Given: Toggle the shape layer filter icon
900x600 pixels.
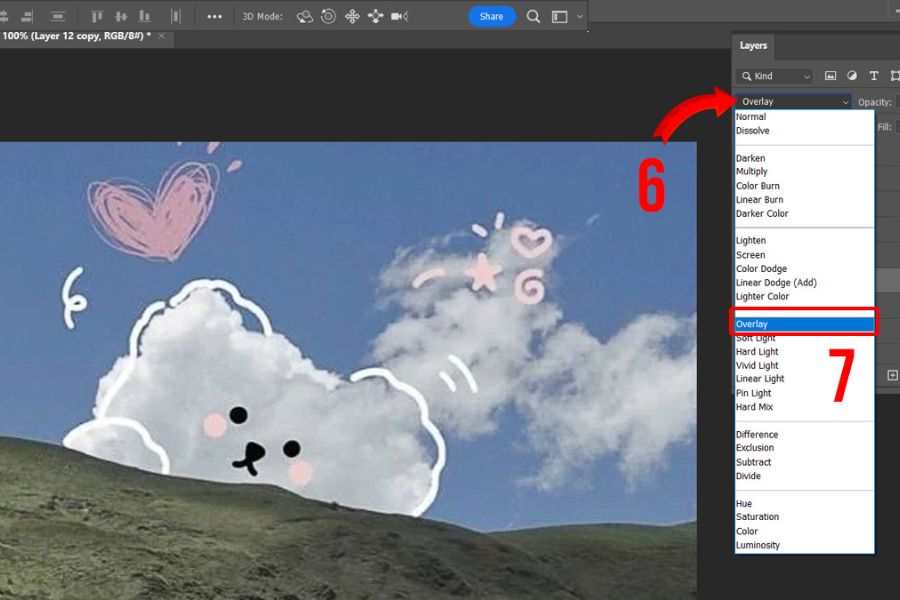Looking at the screenshot, I should click(893, 76).
